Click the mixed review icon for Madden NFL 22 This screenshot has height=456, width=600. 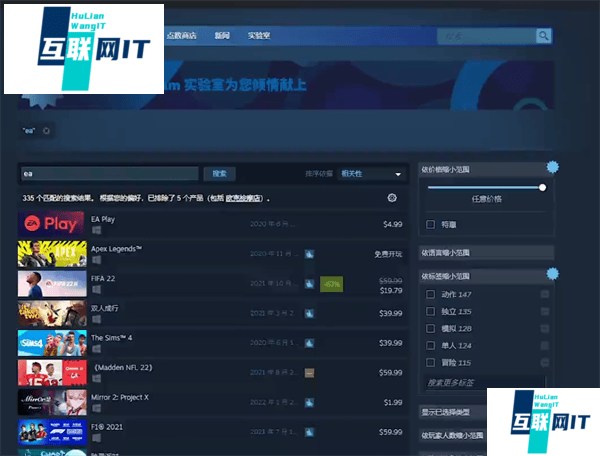309,372
